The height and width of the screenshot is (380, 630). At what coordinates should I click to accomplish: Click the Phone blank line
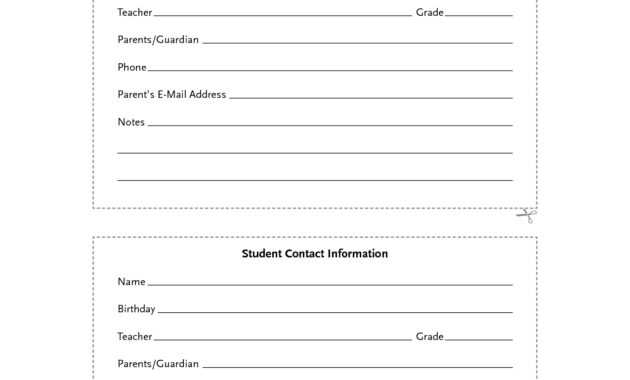(330, 70)
